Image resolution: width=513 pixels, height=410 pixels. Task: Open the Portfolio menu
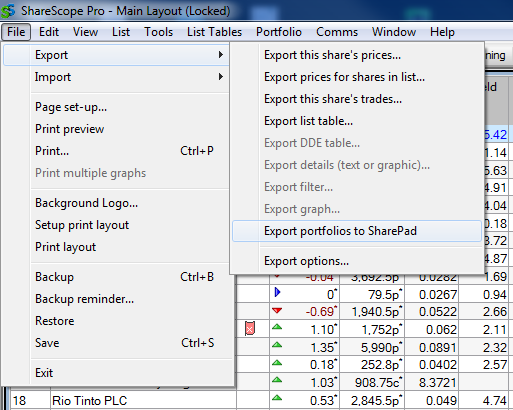point(279,32)
